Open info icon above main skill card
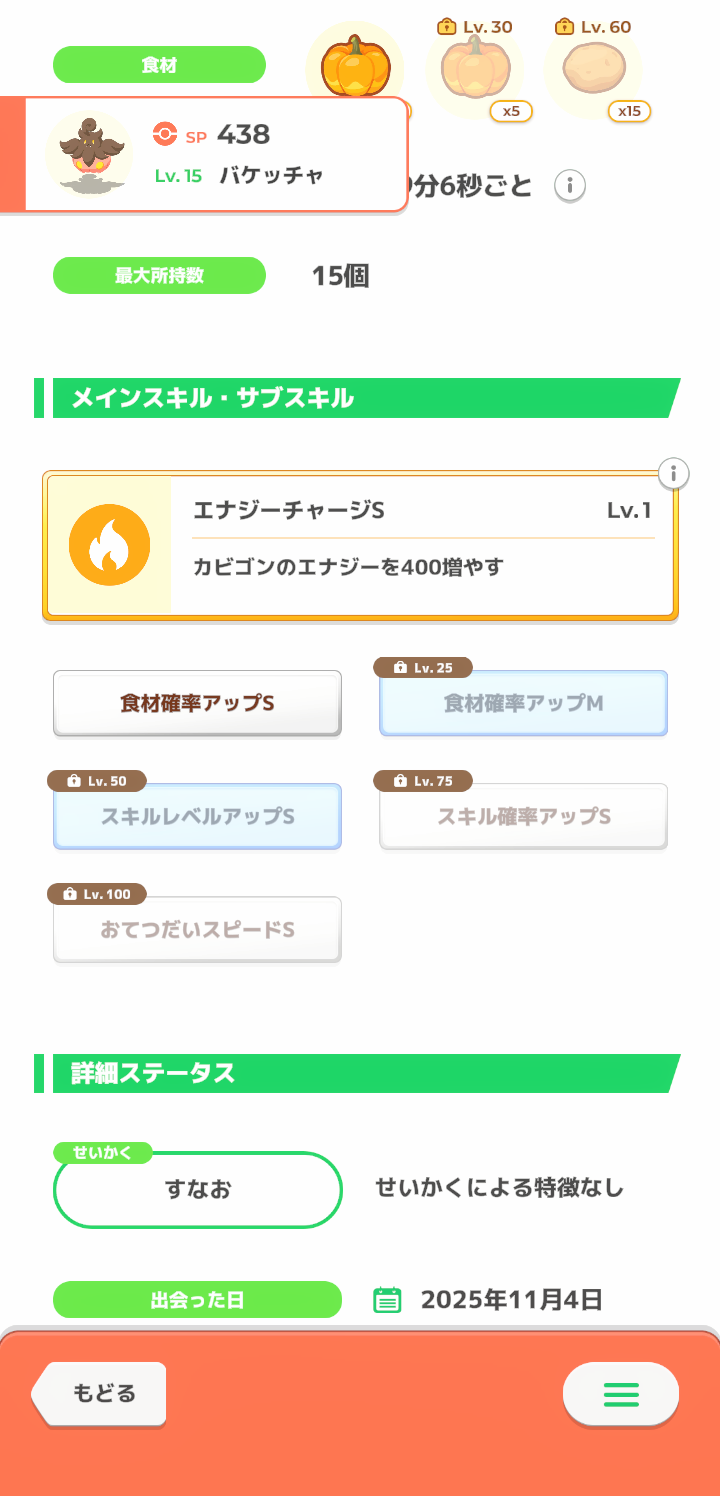The height and width of the screenshot is (1496, 720). 674,473
